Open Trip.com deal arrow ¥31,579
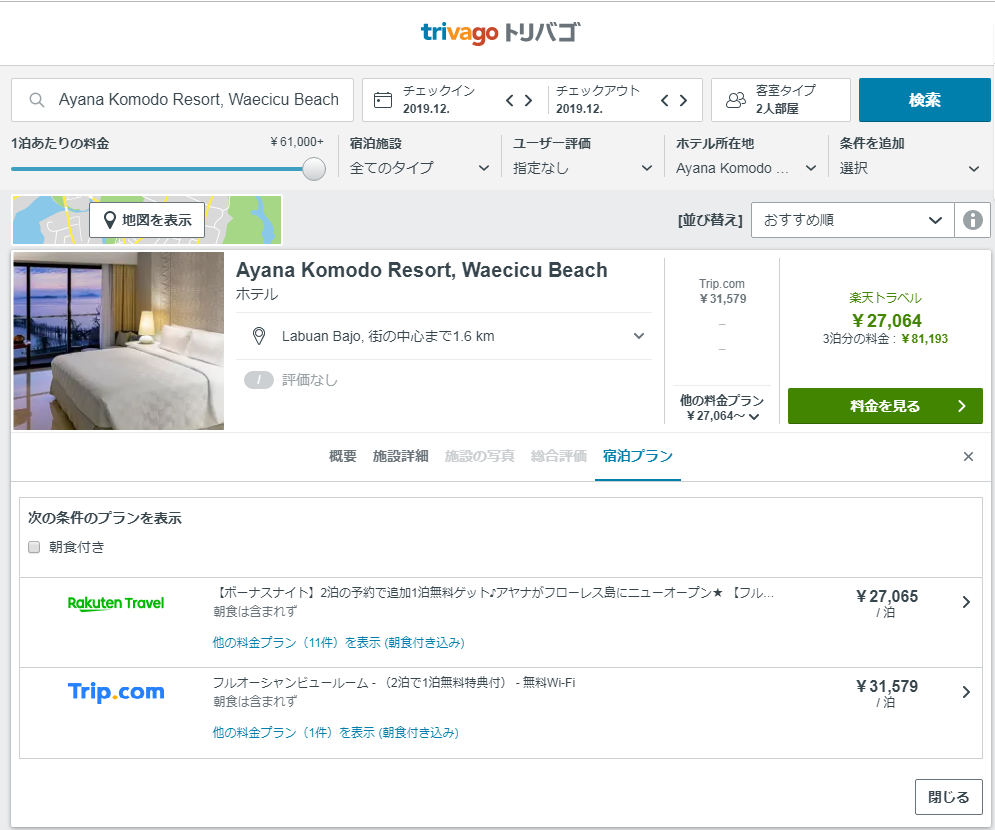Screen dimensions: 995x830 [966, 692]
